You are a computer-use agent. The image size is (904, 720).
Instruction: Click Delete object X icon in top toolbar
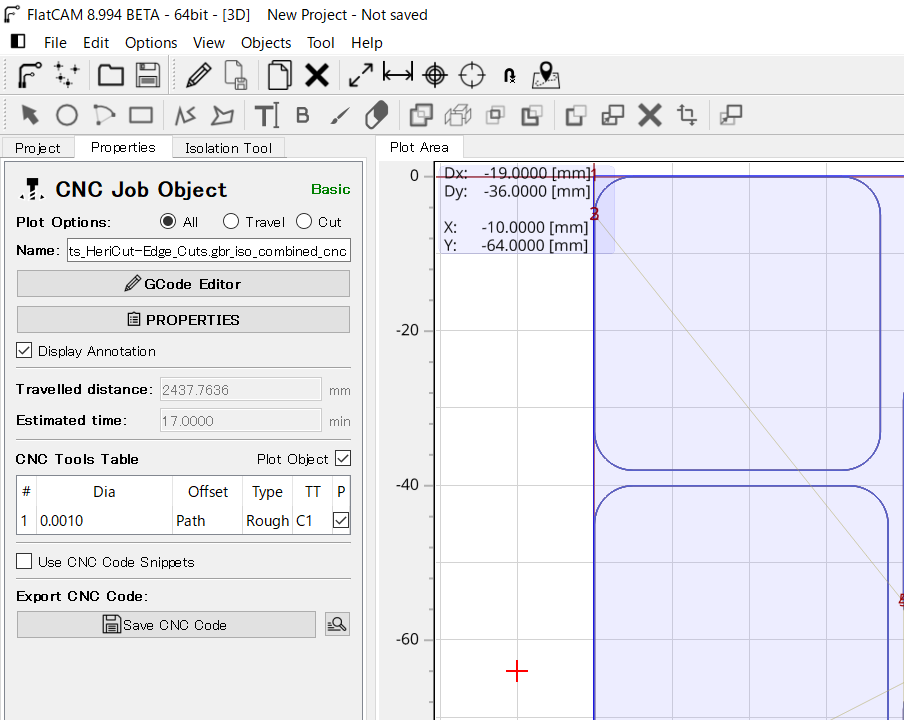pyautogui.click(x=317, y=75)
